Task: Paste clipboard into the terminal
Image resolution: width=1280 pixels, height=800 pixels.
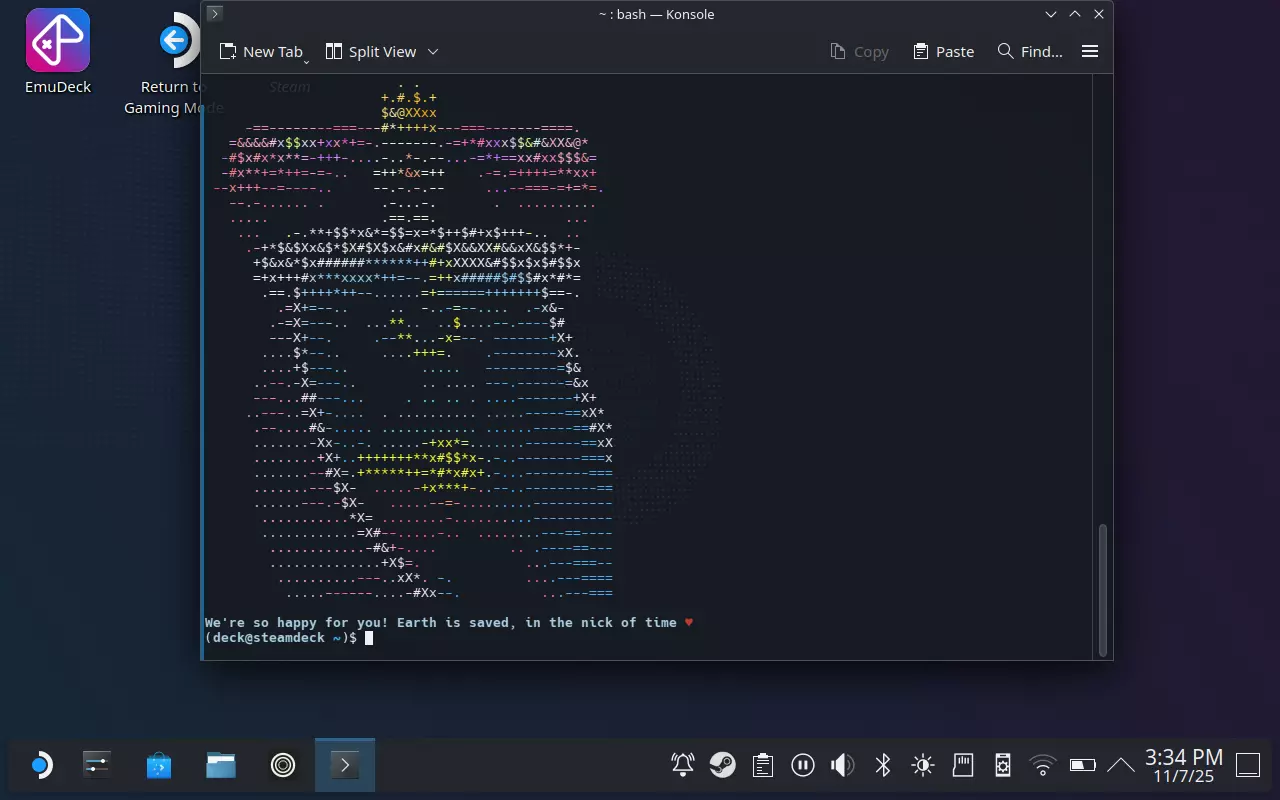Action: (x=943, y=52)
